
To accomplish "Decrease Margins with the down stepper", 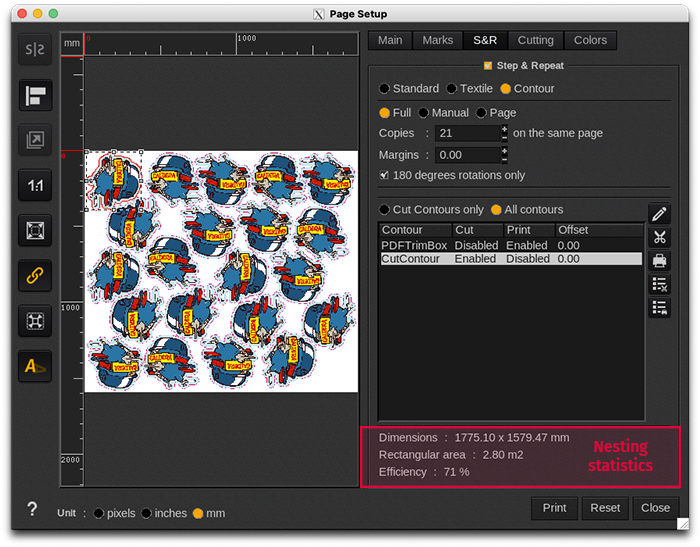I will tap(504, 159).
